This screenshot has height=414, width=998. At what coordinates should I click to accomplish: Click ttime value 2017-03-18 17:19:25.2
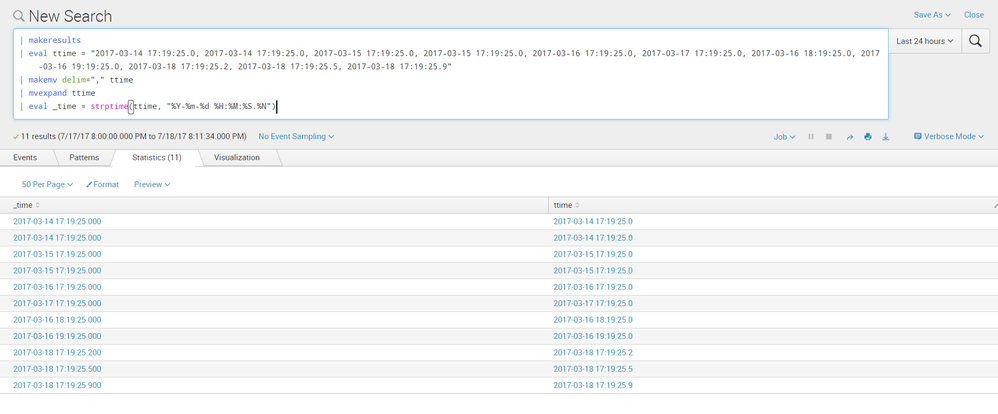[593, 352]
